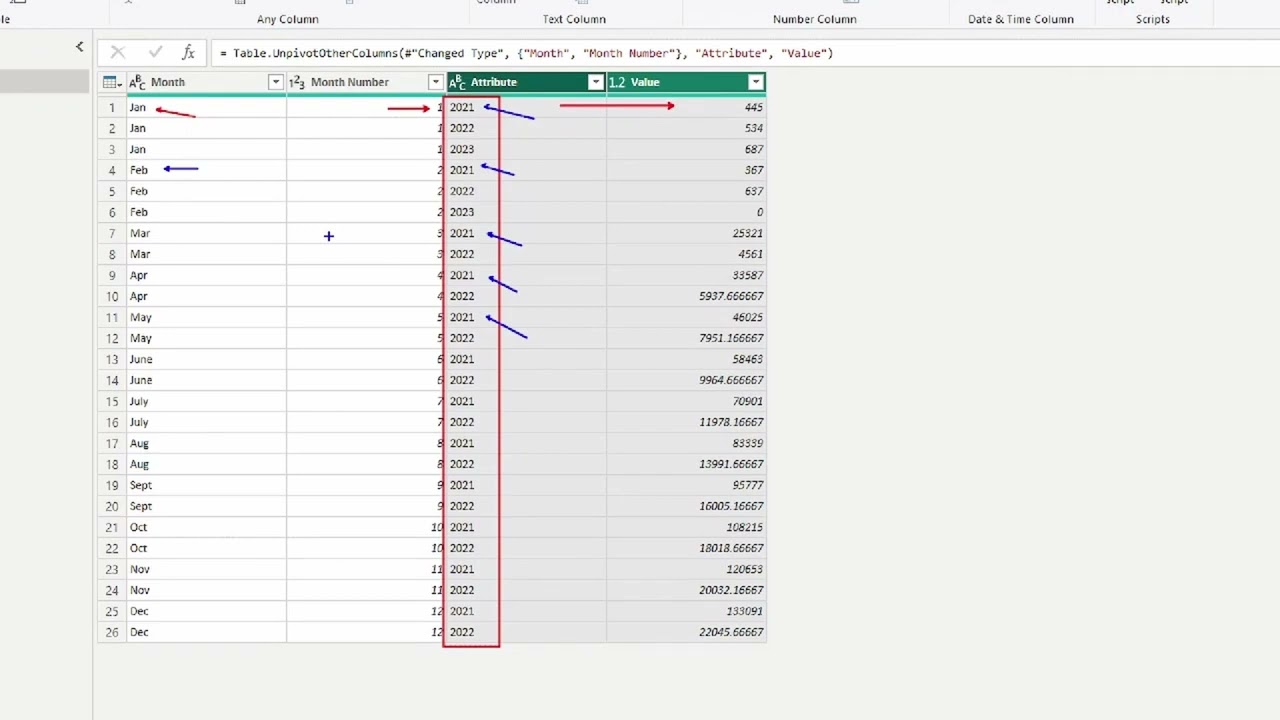This screenshot has width=1280, height=720.
Task: Click the value cell 16005.16667
Action: (686, 506)
